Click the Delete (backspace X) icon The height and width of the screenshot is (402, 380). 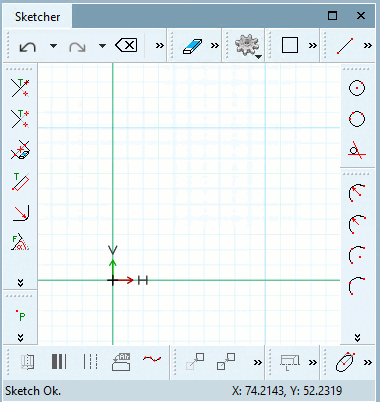[126, 45]
